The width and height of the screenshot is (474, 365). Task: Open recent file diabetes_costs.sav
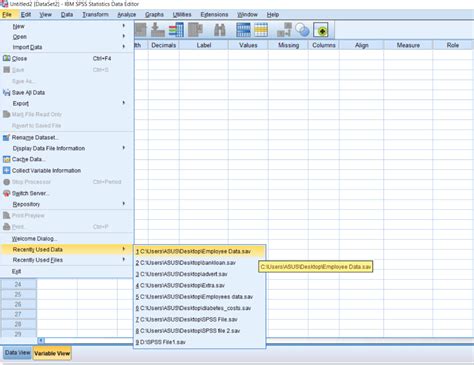click(199, 308)
